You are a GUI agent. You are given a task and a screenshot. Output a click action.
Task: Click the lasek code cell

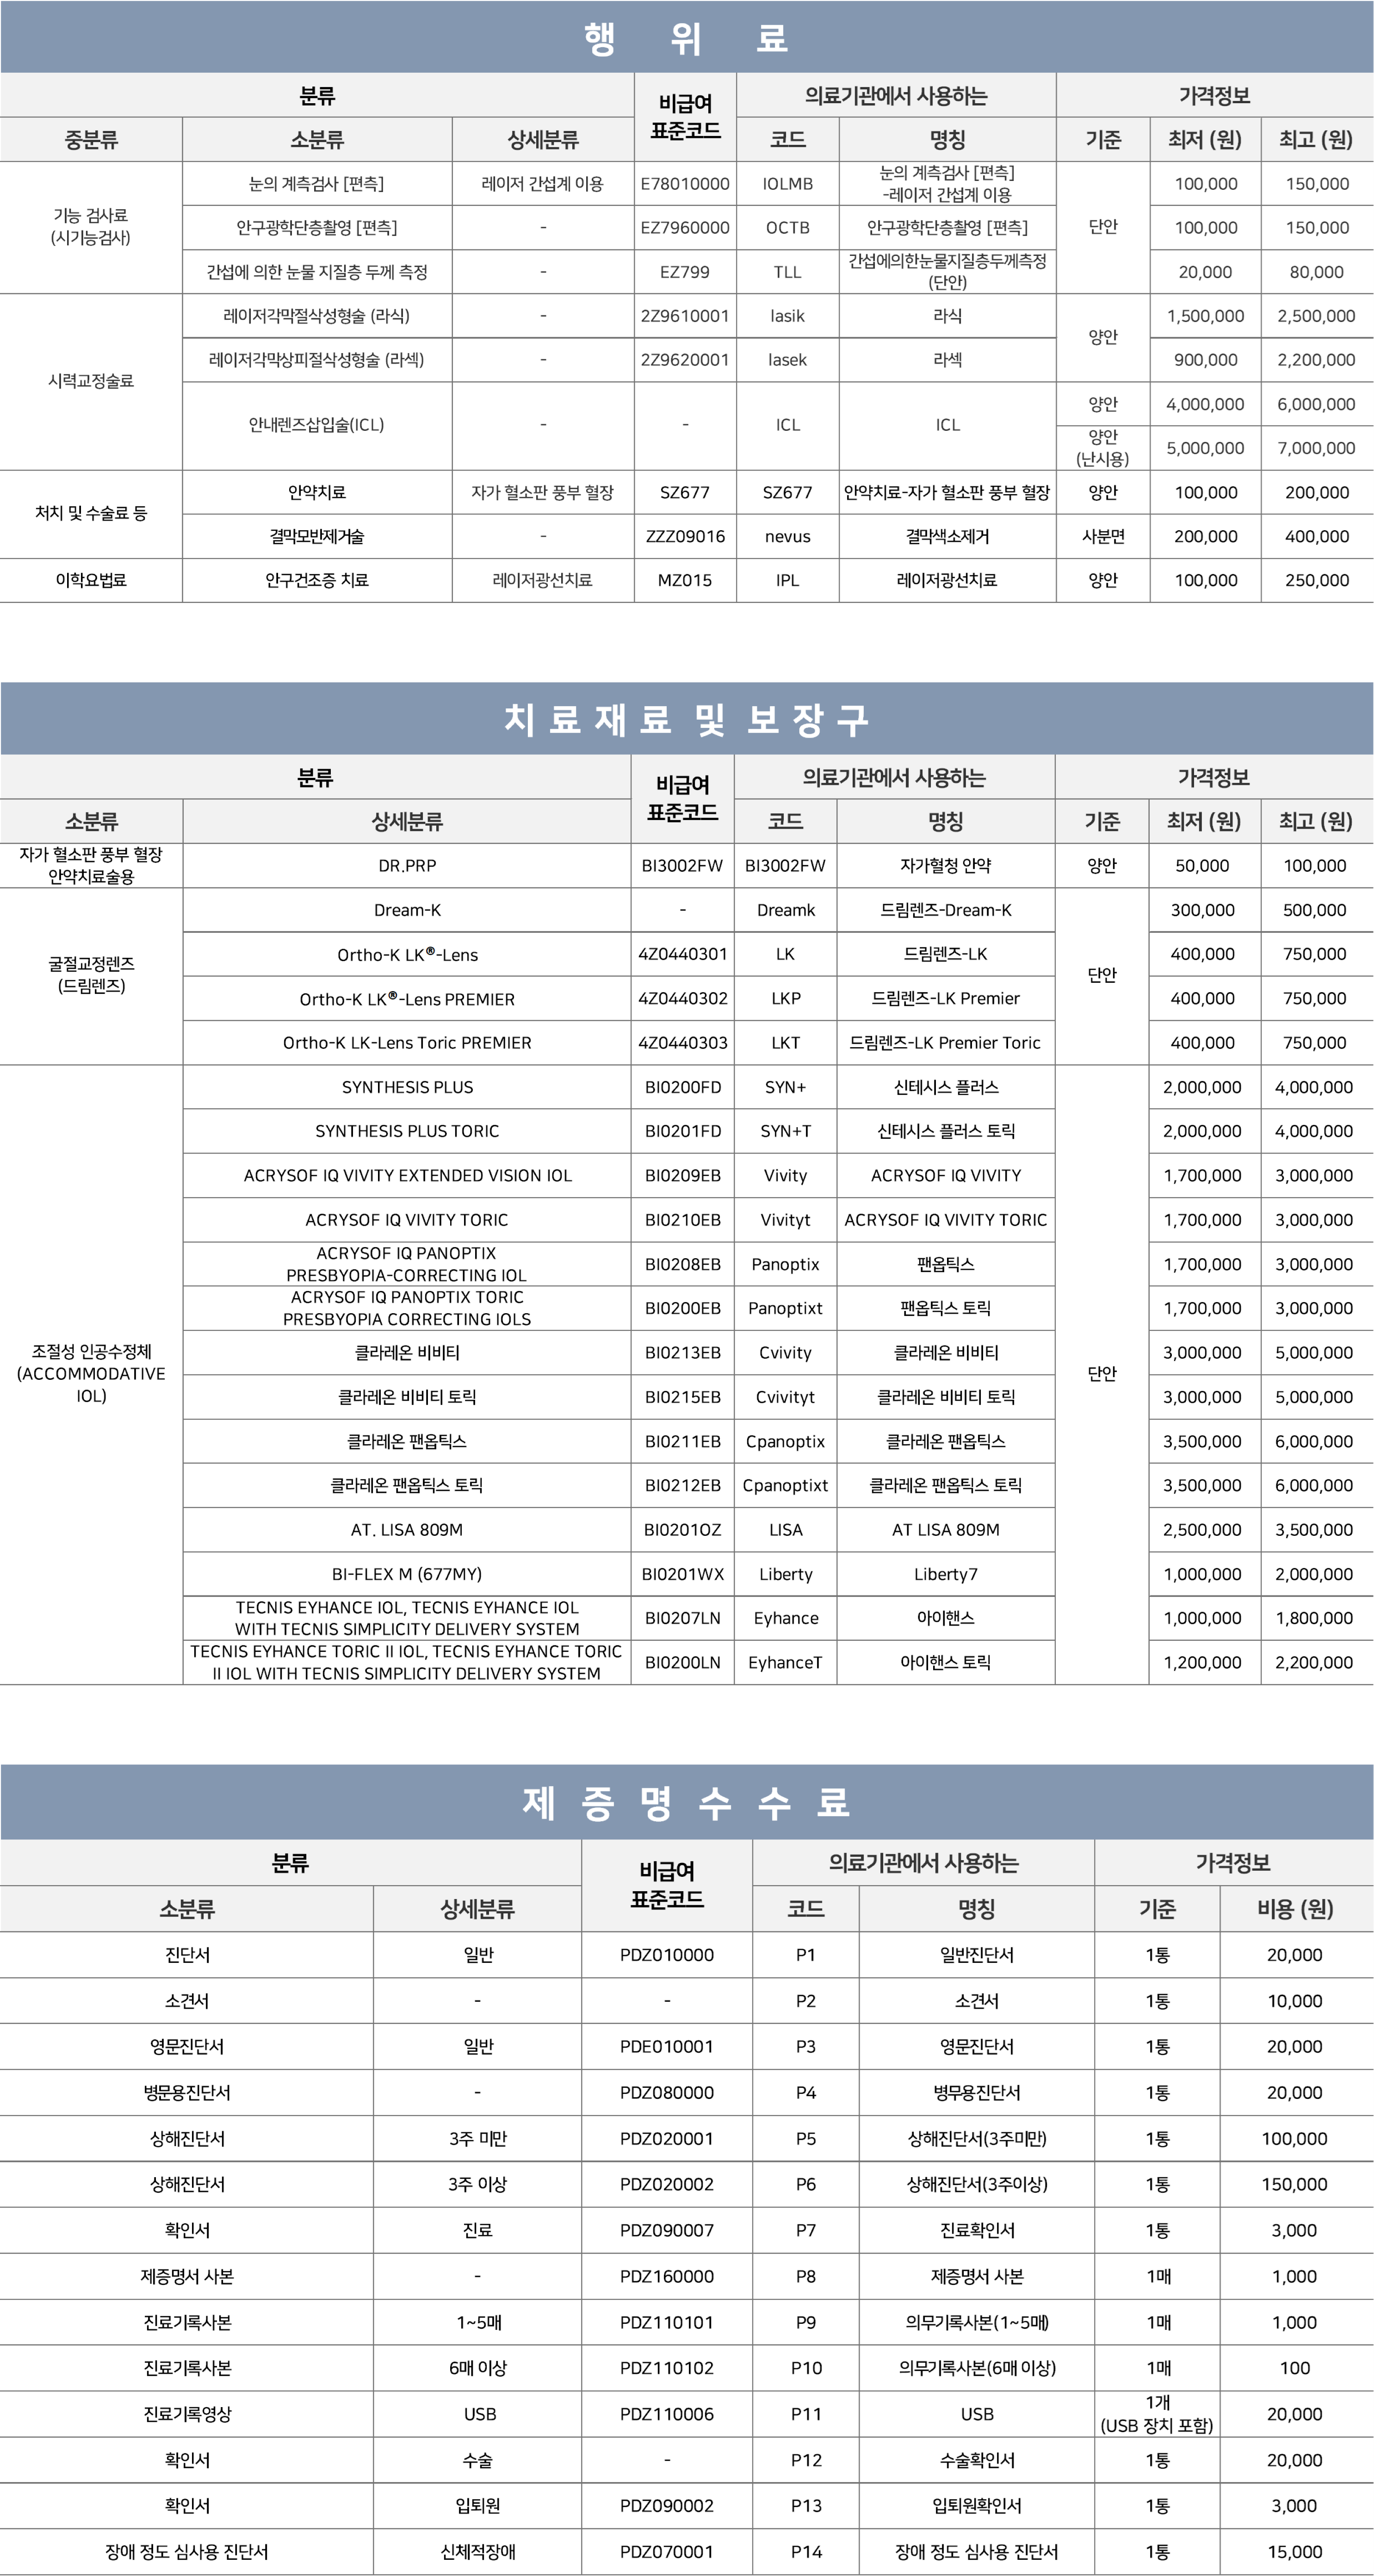tap(788, 360)
